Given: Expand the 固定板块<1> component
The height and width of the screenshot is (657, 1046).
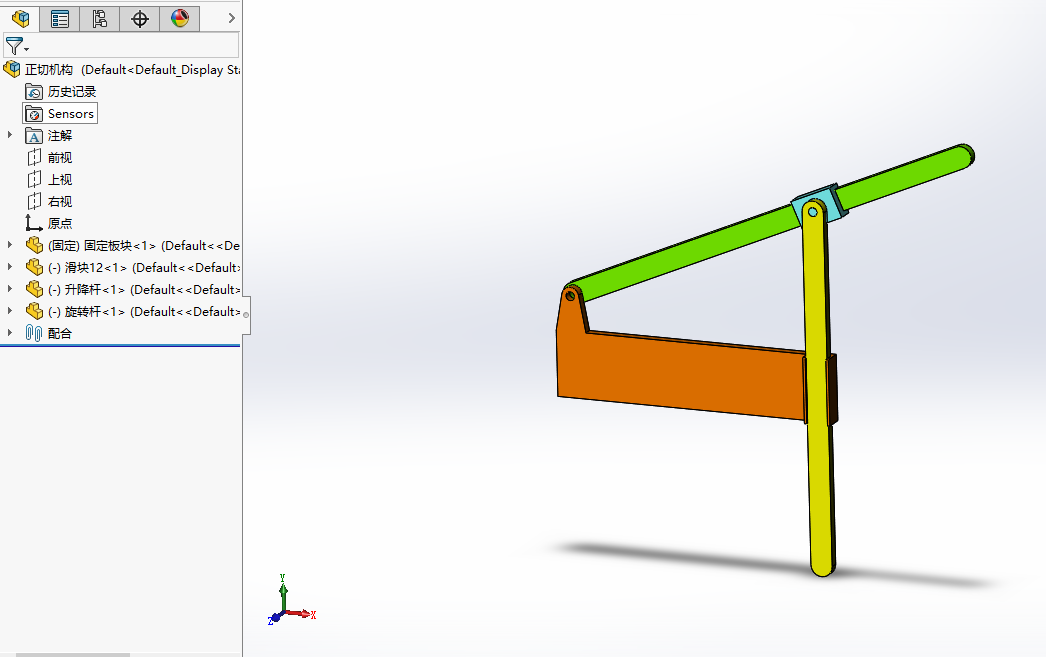Looking at the screenshot, I should (x=9, y=245).
